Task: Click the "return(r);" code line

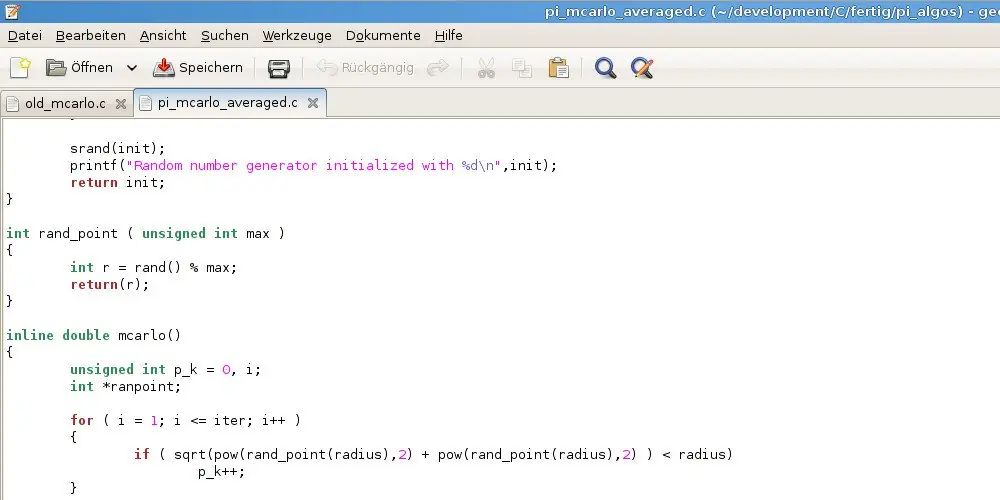Action: click(x=110, y=284)
